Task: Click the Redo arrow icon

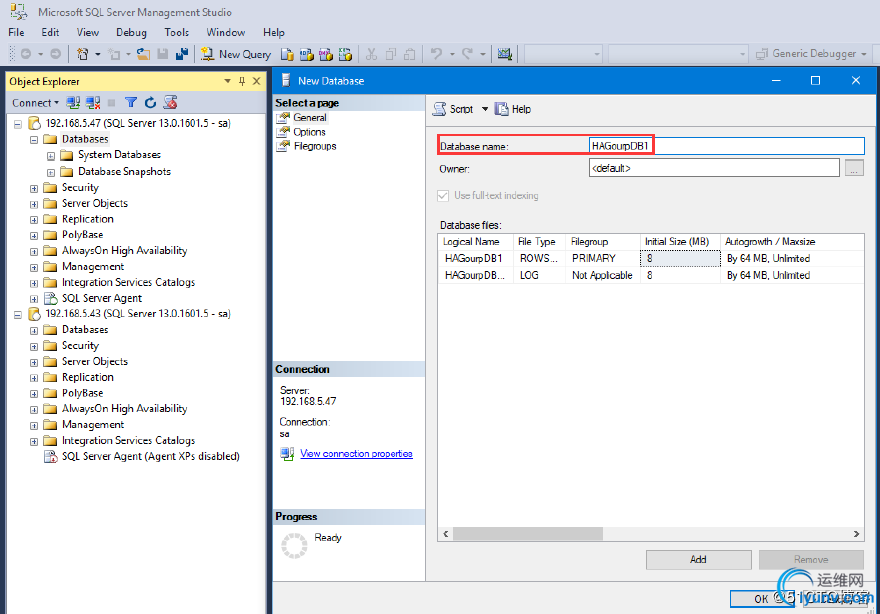Action: (x=467, y=54)
